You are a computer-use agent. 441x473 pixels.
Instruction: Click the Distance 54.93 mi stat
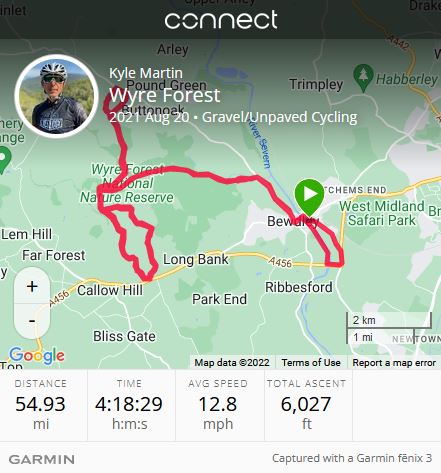[41, 405]
